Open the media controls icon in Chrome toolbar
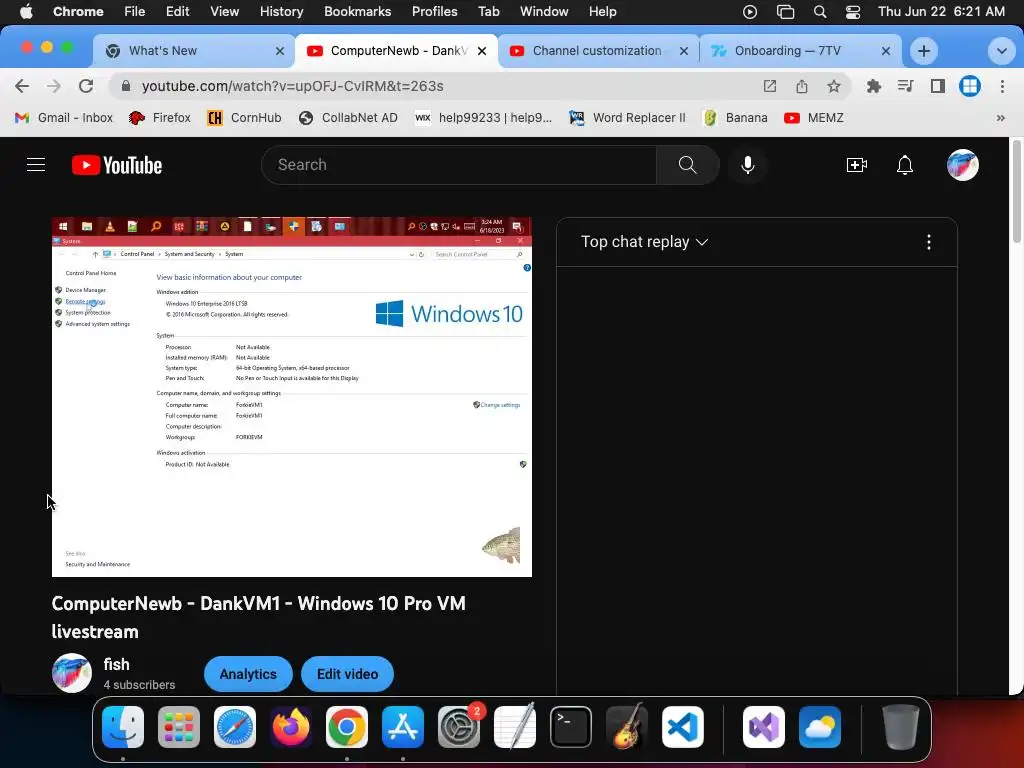 (x=905, y=86)
